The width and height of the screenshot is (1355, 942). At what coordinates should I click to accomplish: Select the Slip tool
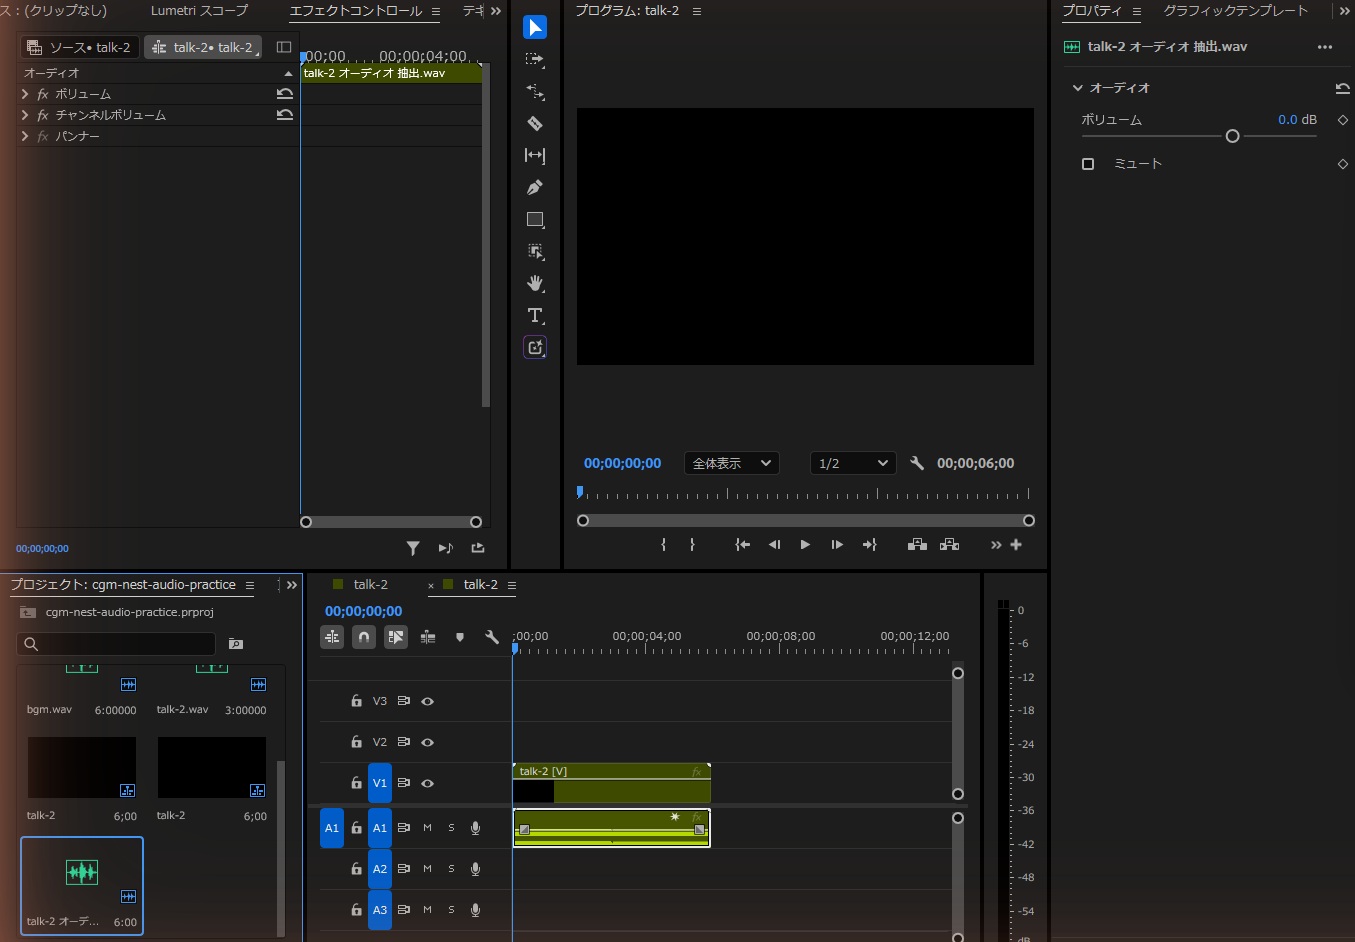(x=535, y=156)
